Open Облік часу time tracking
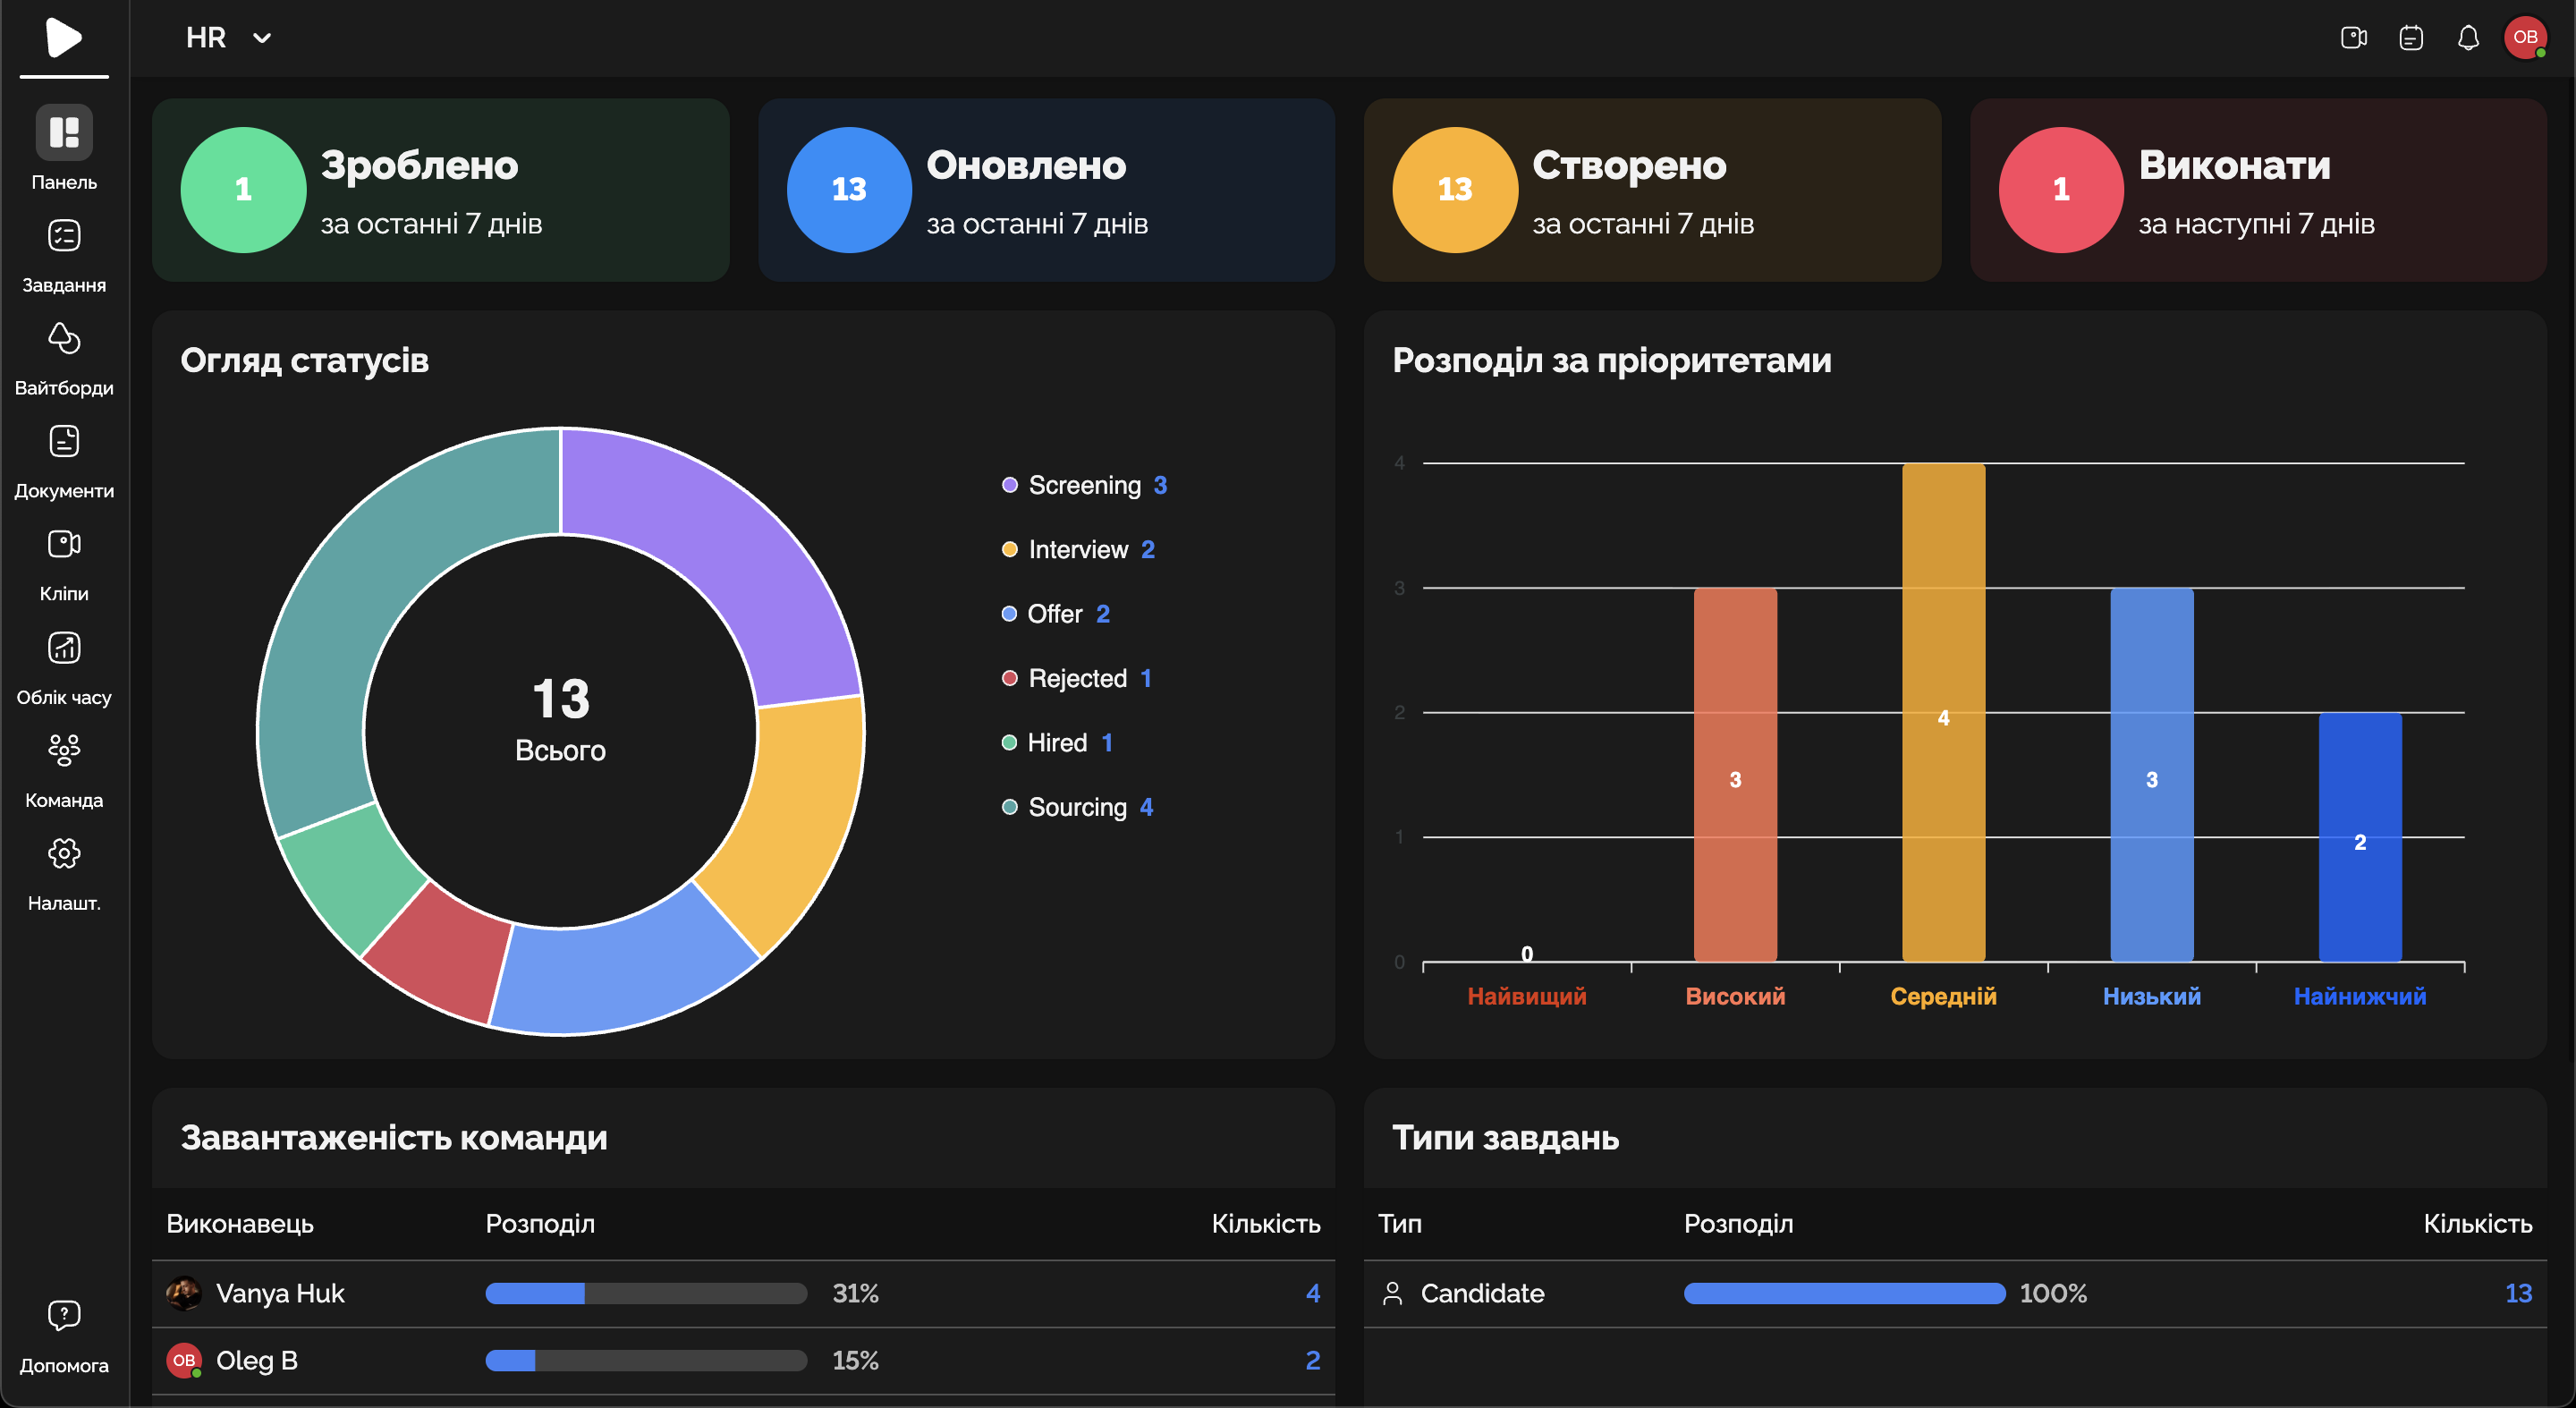Viewport: 2576px width, 1408px height. (64, 648)
